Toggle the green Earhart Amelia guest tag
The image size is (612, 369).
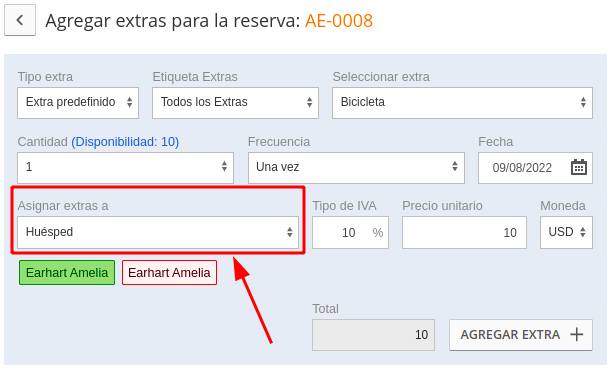(x=67, y=273)
